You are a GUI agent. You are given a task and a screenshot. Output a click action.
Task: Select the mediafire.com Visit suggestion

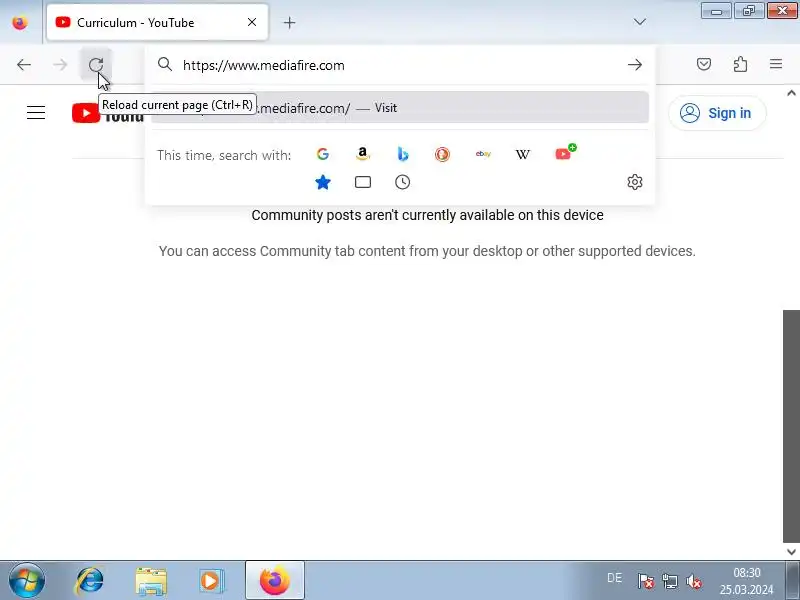click(x=400, y=108)
